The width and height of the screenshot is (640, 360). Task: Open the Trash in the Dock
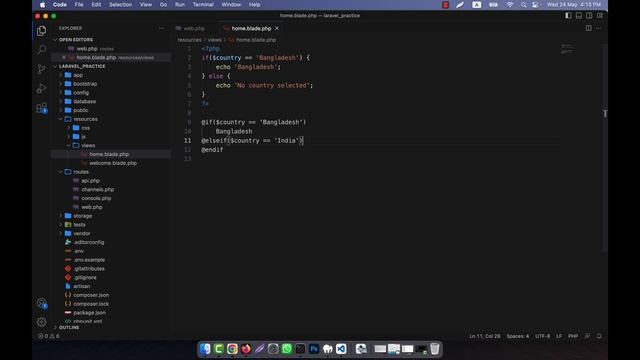click(x=435, y=349)
